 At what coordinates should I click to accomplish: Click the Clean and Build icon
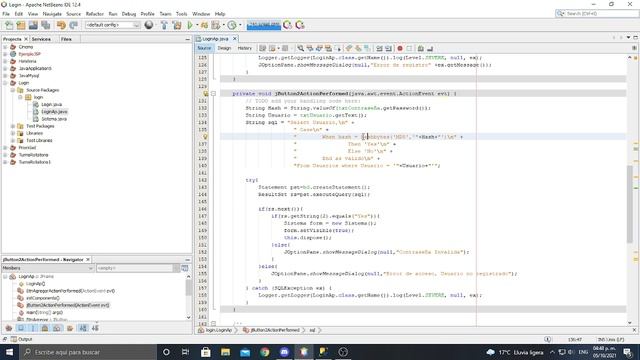(x=177, y=25)
